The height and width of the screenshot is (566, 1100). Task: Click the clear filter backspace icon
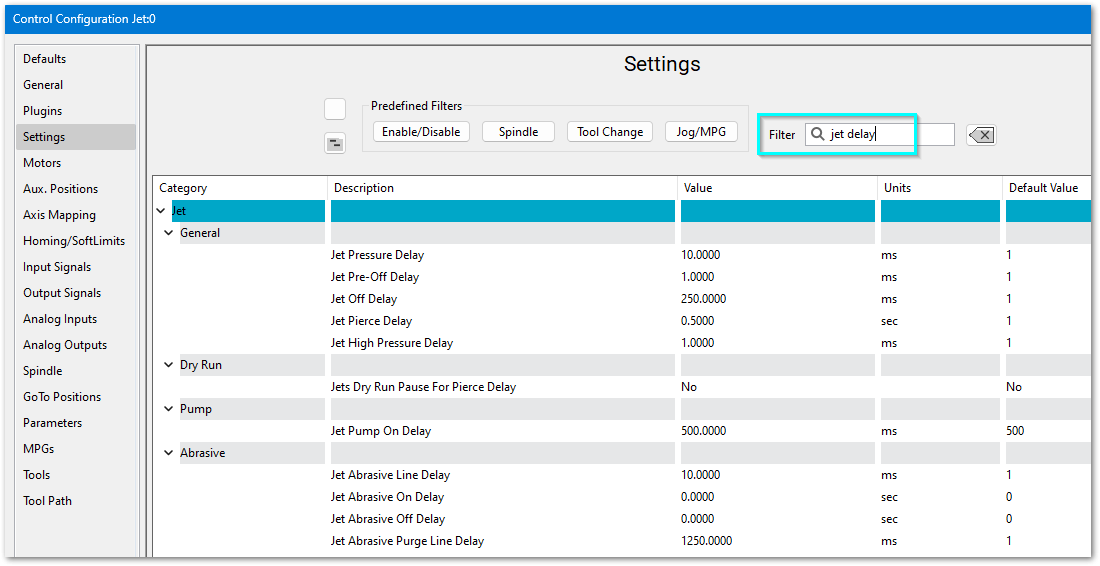(x=981, y=135)
